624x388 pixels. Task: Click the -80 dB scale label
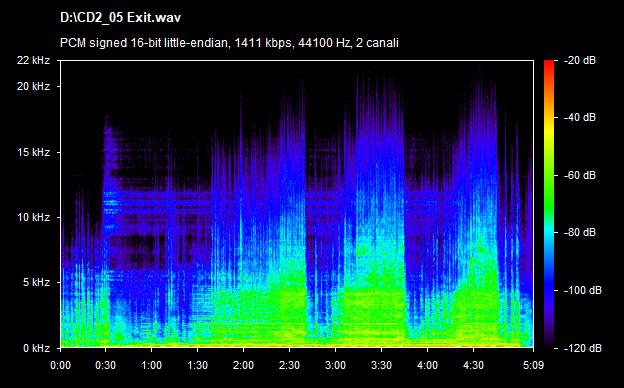tap(580, 232)
